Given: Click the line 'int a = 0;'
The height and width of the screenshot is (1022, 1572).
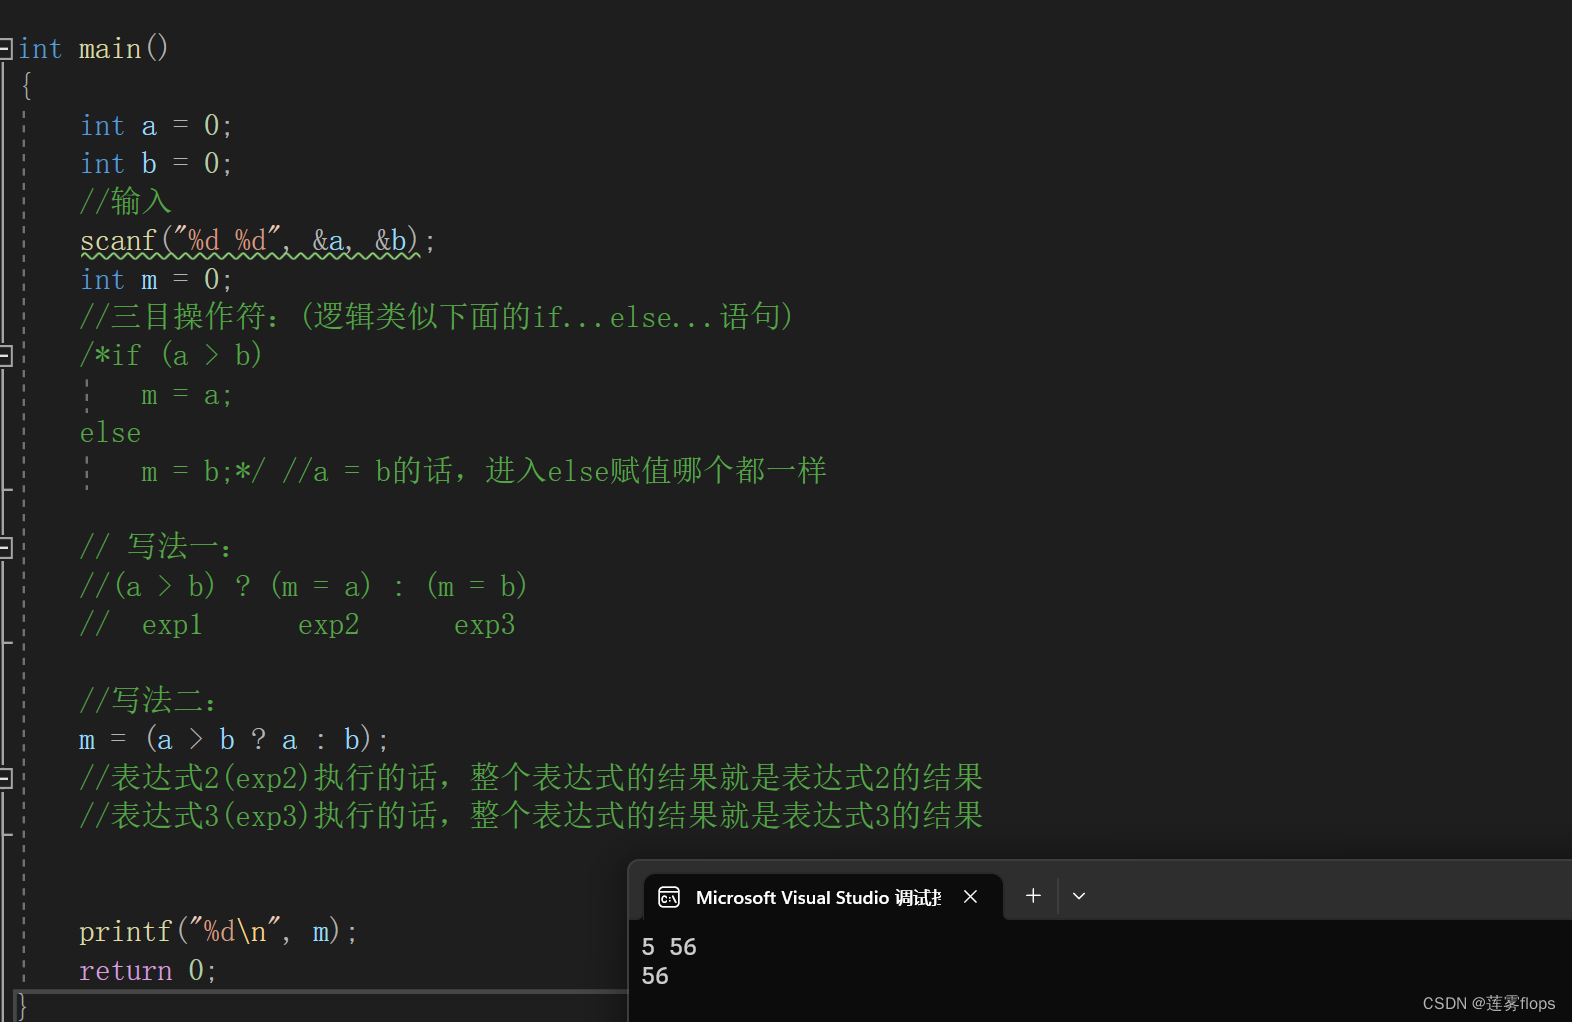Looking at the screenshot, I should pos(156,126).
